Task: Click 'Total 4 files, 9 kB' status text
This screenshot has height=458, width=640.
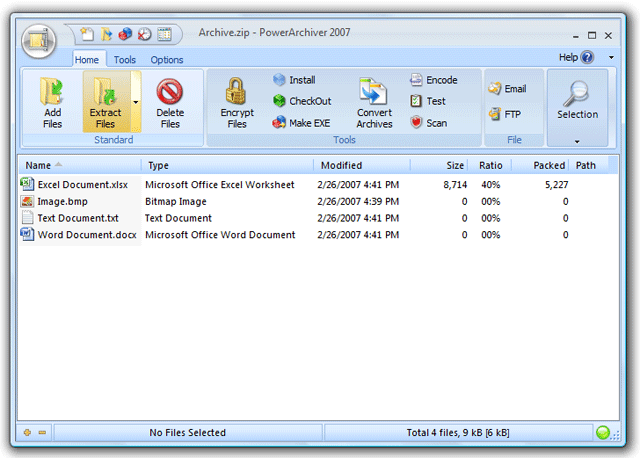Action: tap(458, 433)
